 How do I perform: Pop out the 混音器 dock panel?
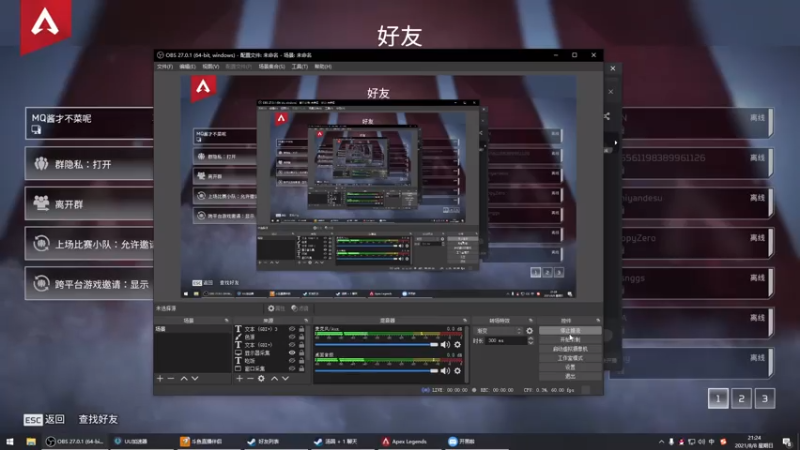465,320
